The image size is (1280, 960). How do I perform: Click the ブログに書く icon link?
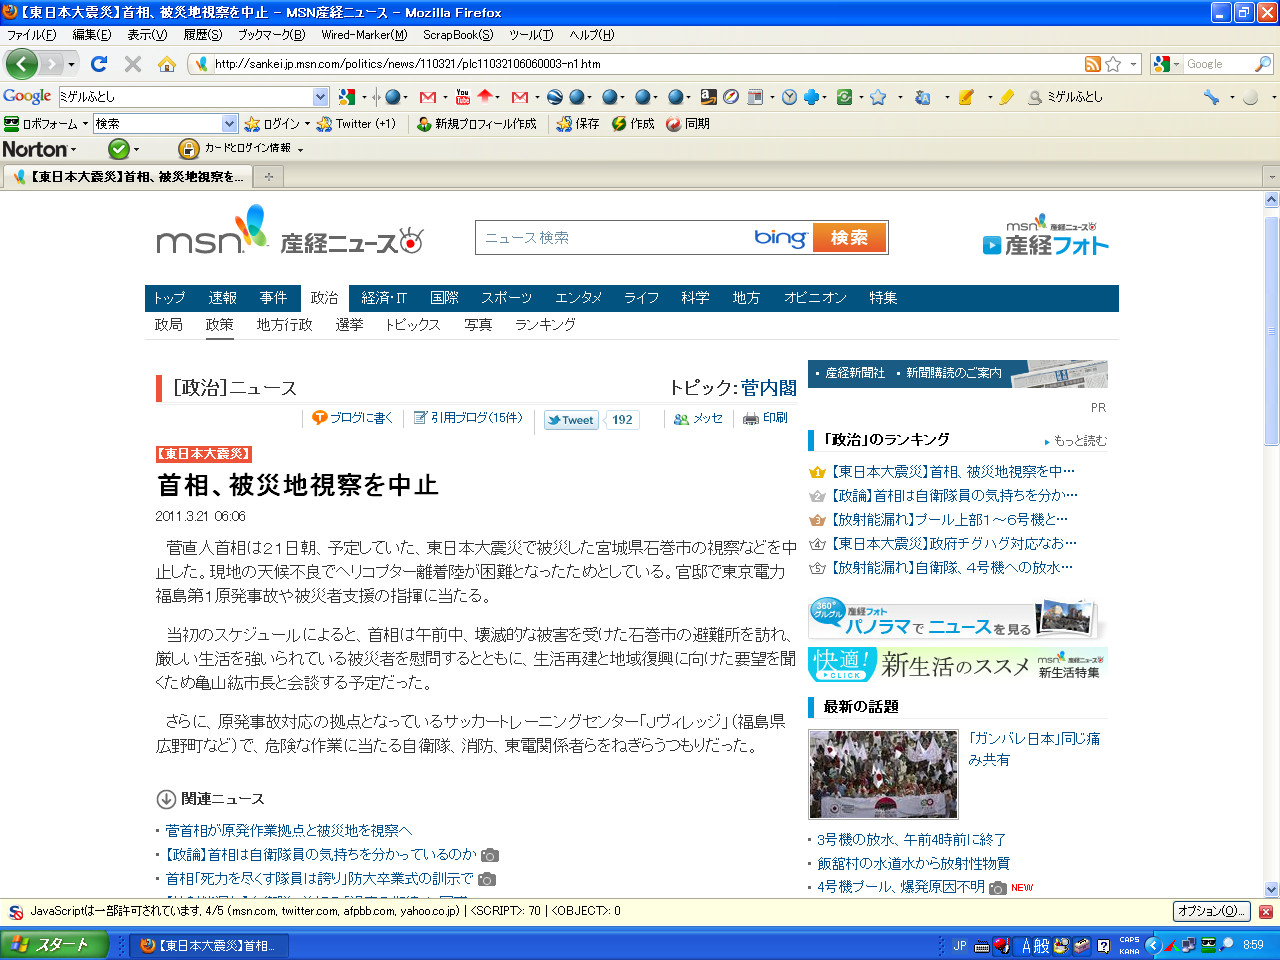[352, 418]
